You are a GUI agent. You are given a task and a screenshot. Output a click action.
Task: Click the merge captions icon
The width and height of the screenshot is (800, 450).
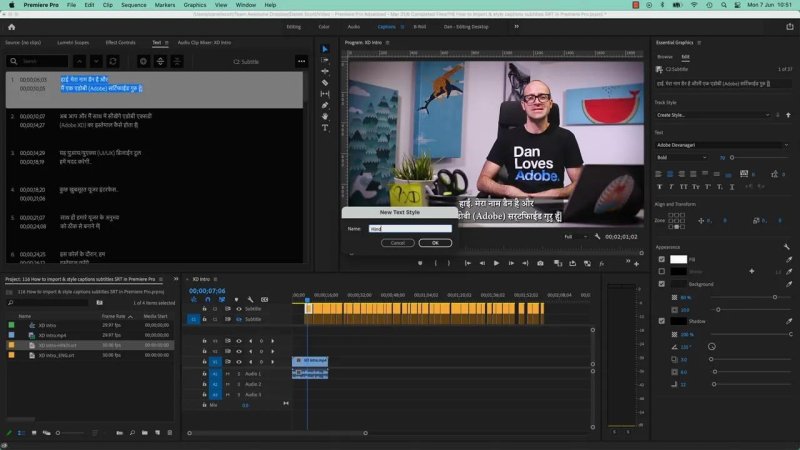point(177,61)
